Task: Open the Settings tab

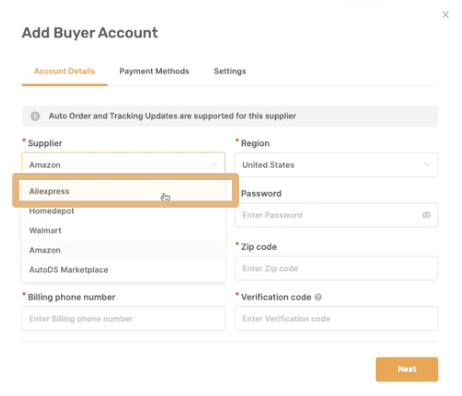Action: (x=230, y=71)
